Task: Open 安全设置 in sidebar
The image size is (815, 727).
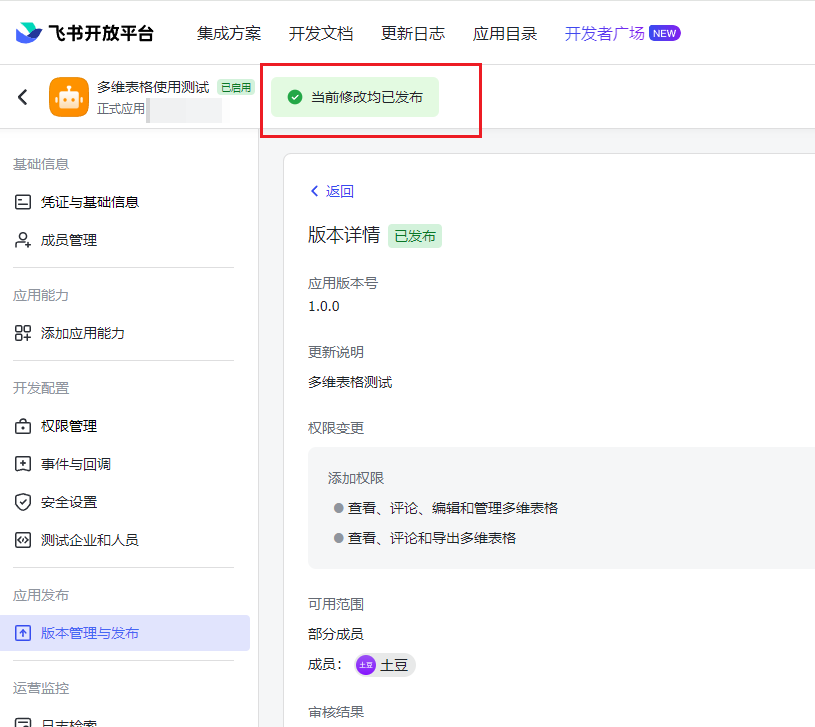Action: point(68,502)
